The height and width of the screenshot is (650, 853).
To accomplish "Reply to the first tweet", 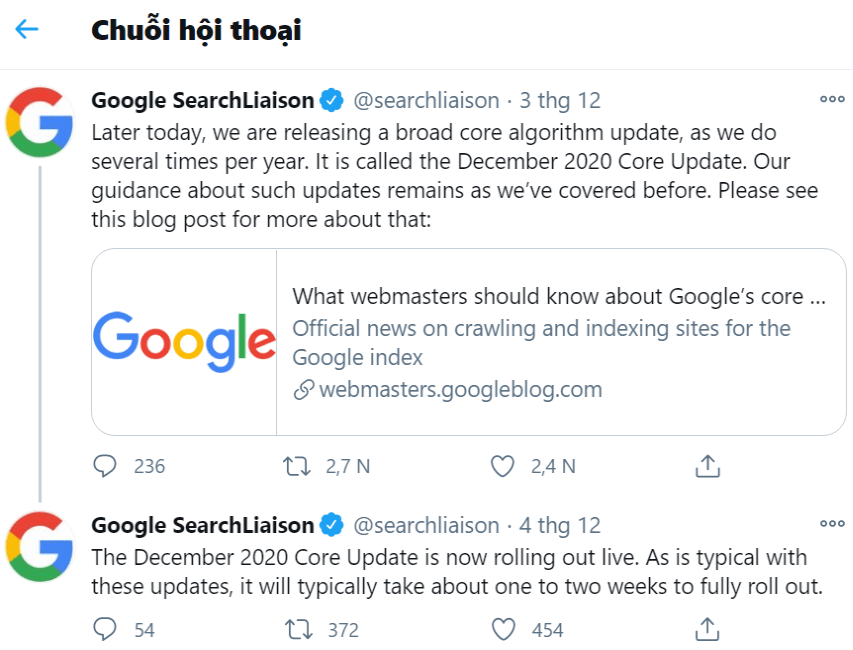I will 106,466.
